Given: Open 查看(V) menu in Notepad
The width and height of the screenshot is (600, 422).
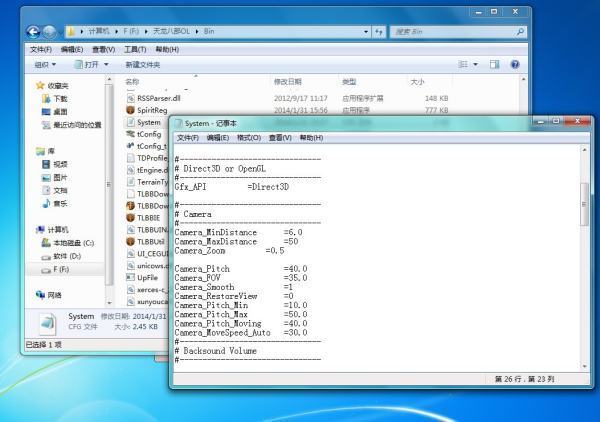Looking at the screenshot, I should 280,138.
